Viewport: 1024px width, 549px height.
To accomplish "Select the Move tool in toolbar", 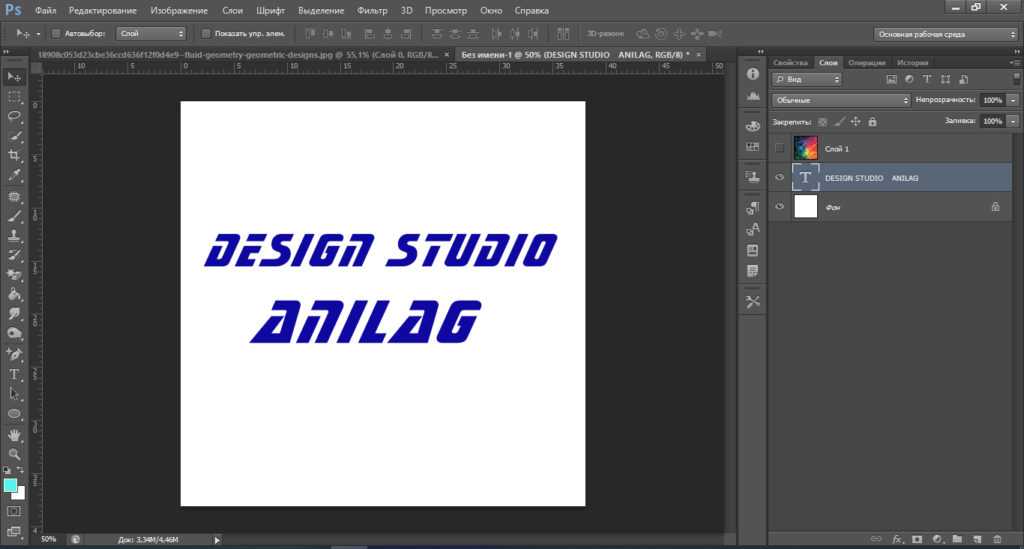I will (14, 77).
